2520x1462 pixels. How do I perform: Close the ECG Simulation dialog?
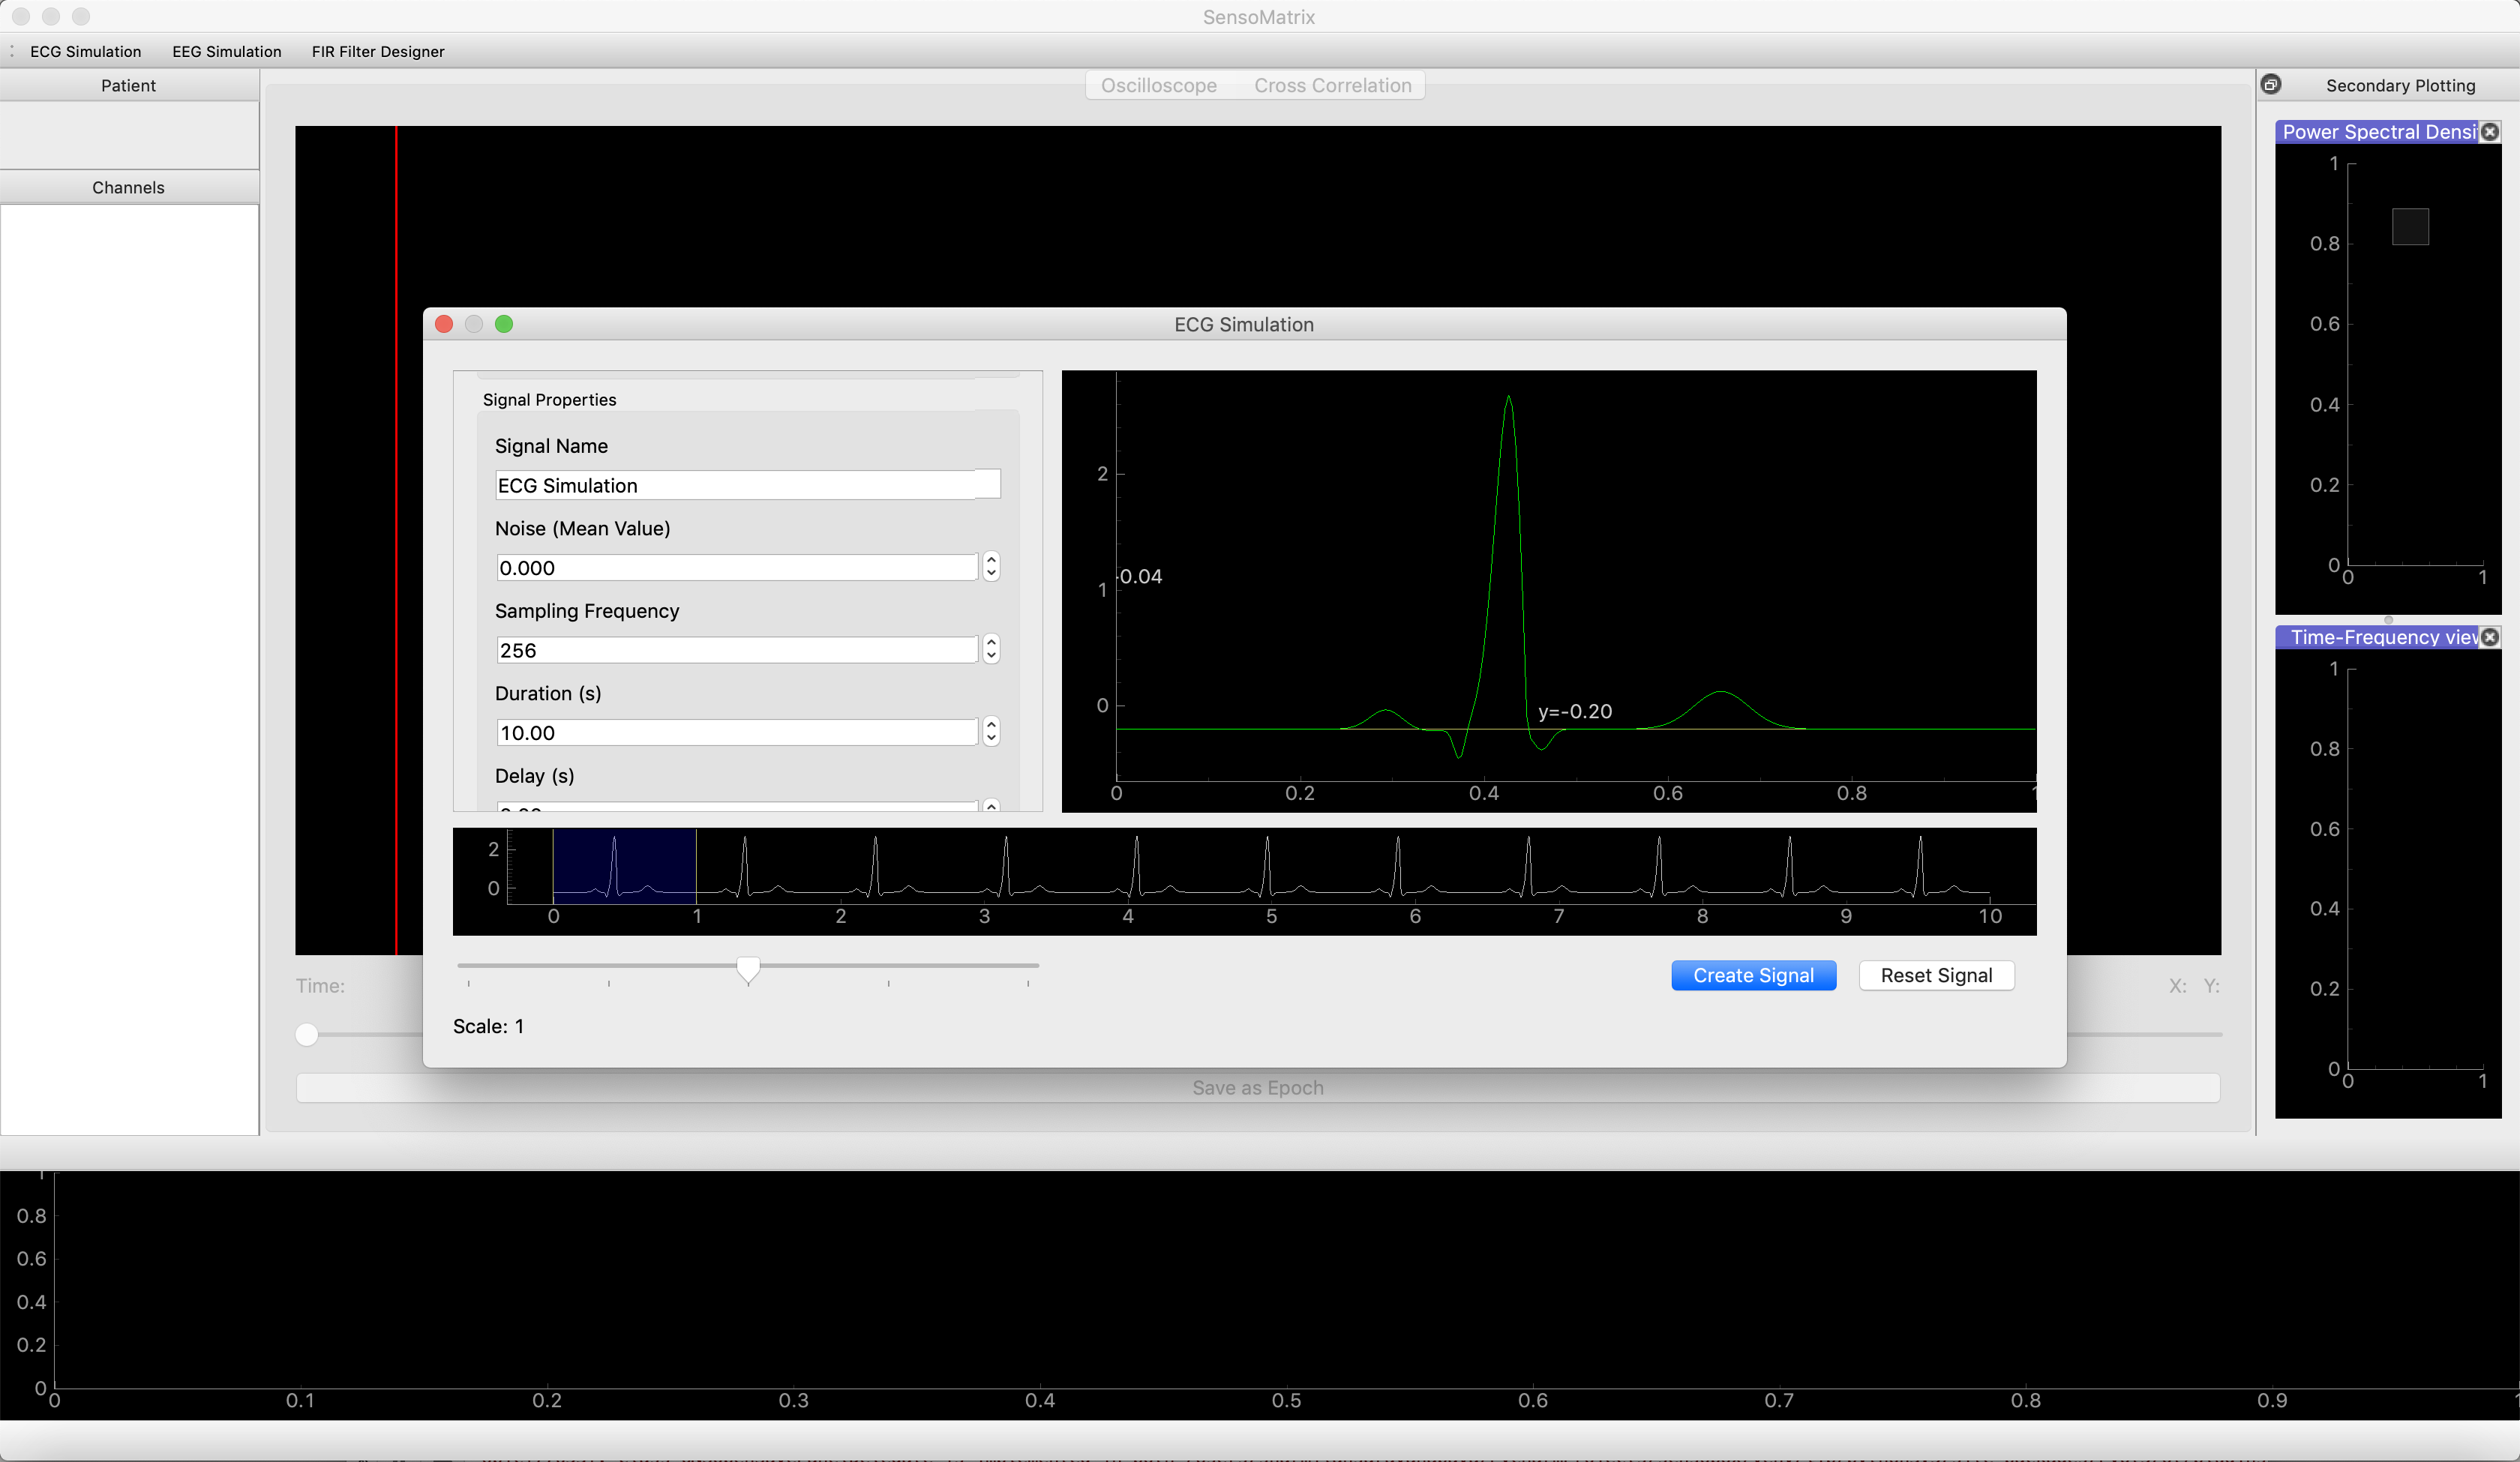click(445, 324)
